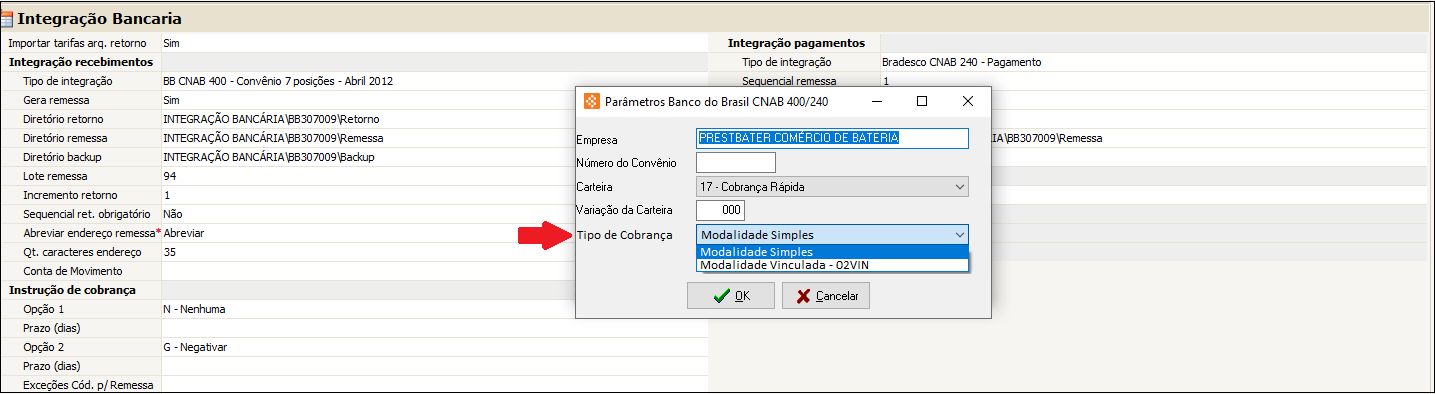
Task: Close the Parâmetros Banco do Brasil dialog
Action: click(x=967, y=101)
